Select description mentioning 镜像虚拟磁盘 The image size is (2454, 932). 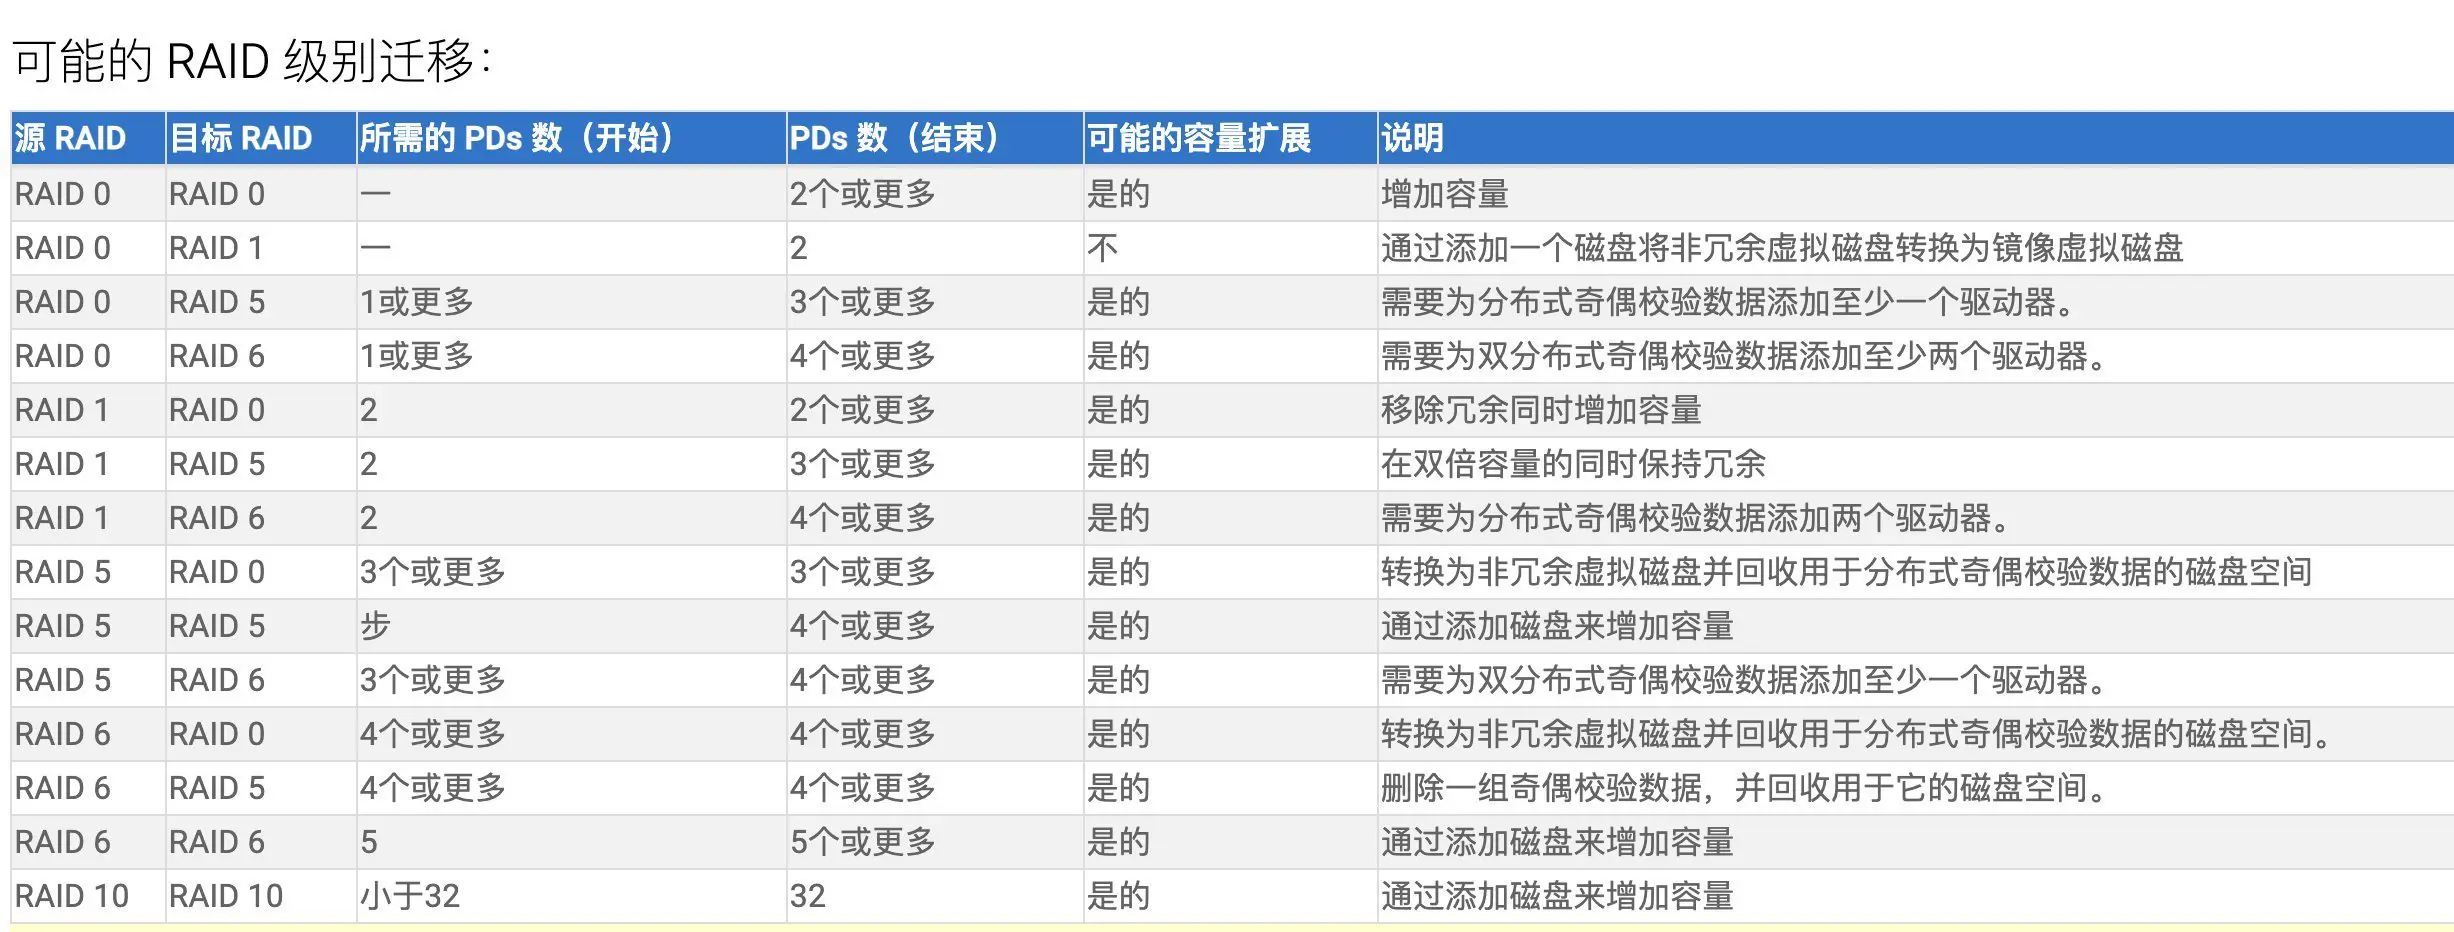(1781, 248)
